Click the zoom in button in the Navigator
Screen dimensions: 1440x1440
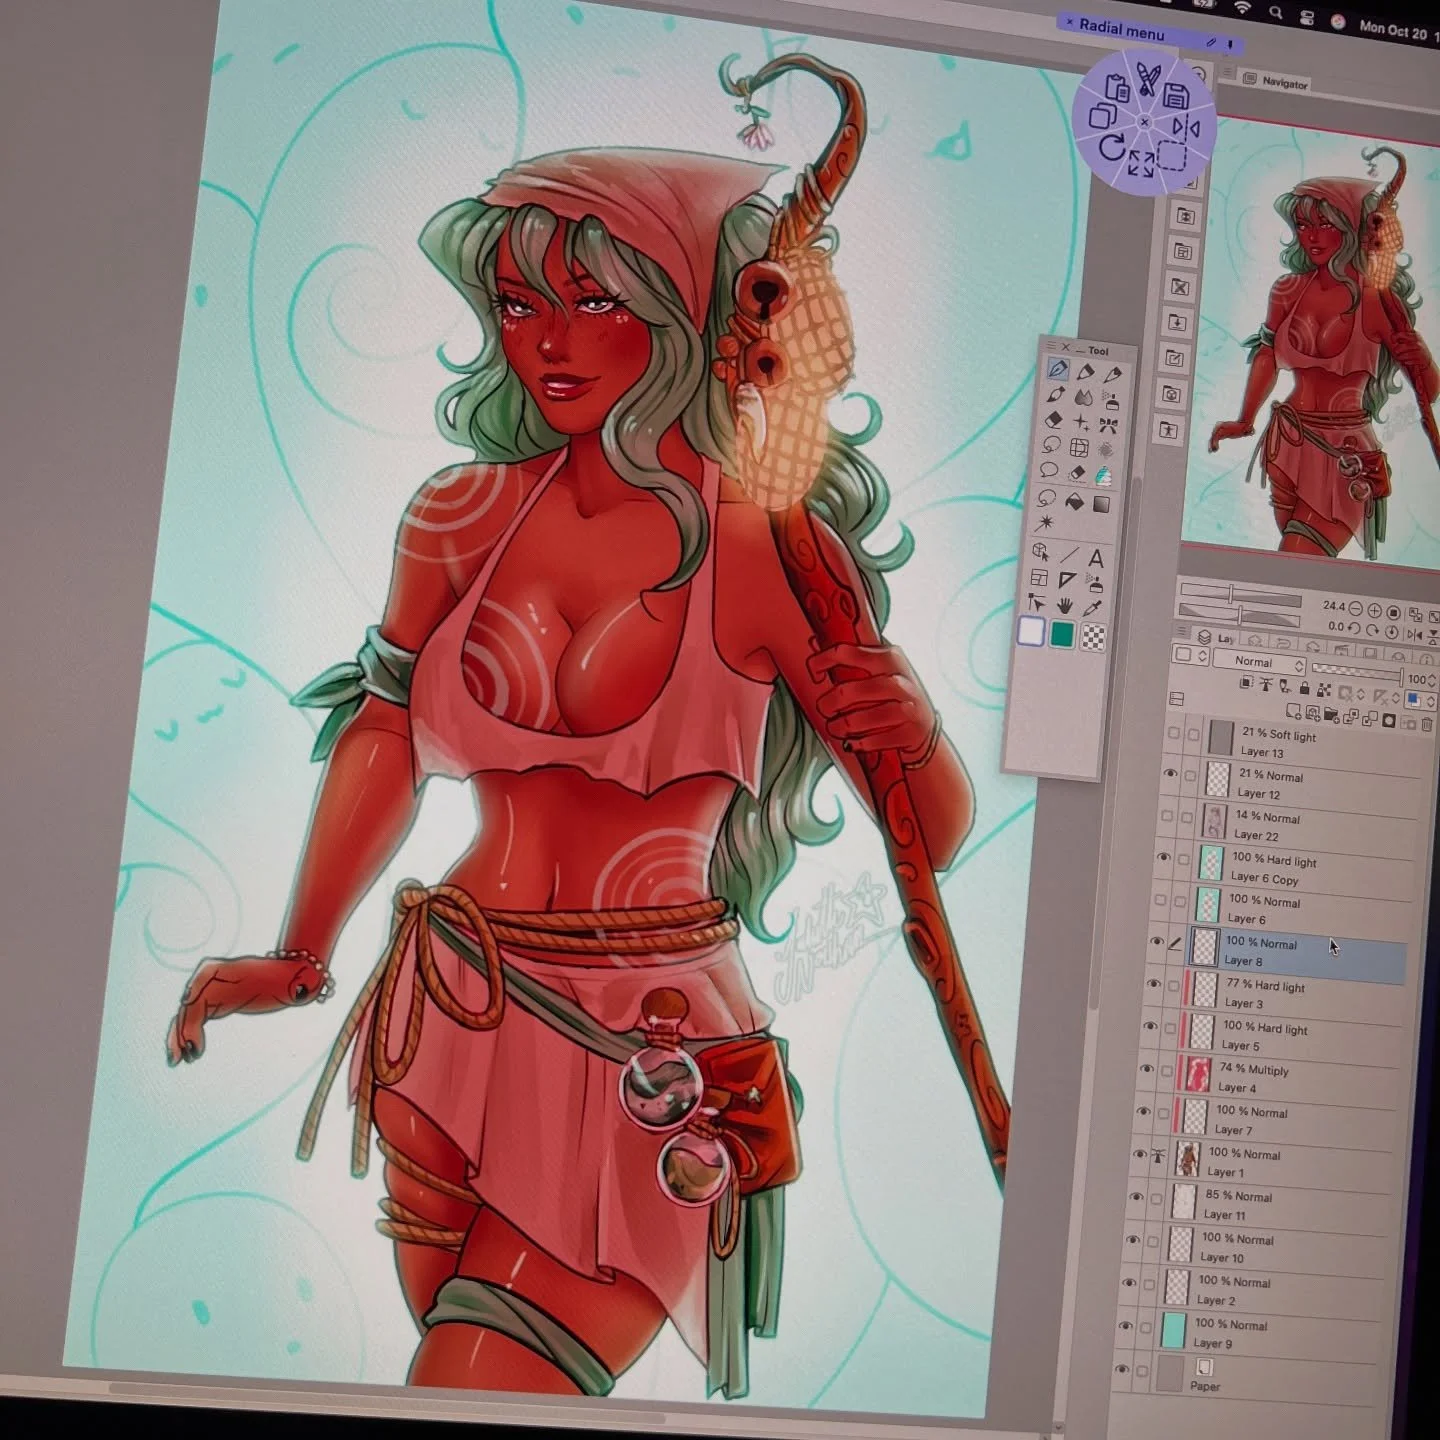coord(1373,610)
